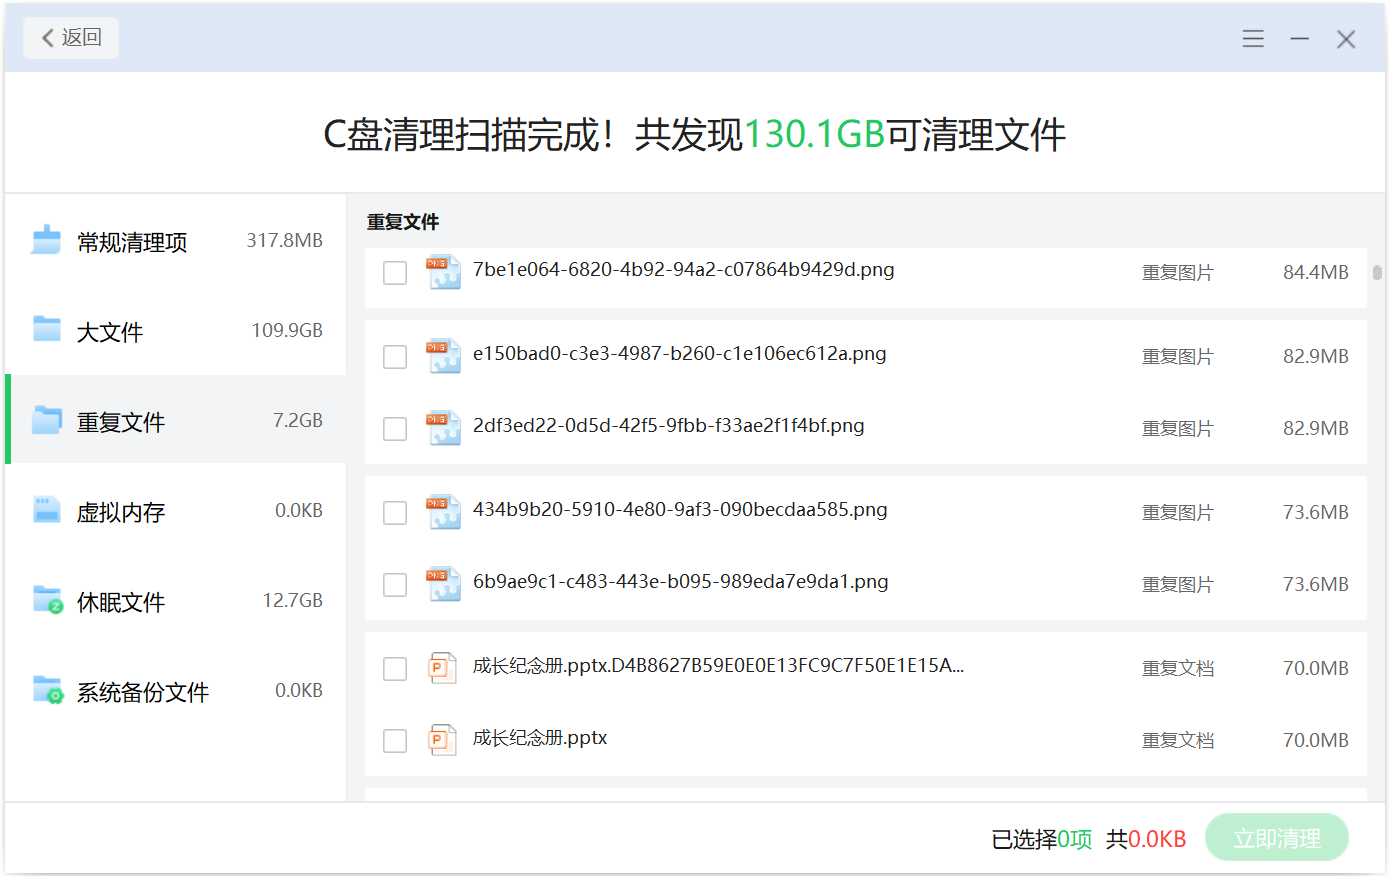This screenshot has height=876, width=1389.
Task: Click 重复文档 label of 成长纪念册.pptx row
Action: [x=1178, y=741]
